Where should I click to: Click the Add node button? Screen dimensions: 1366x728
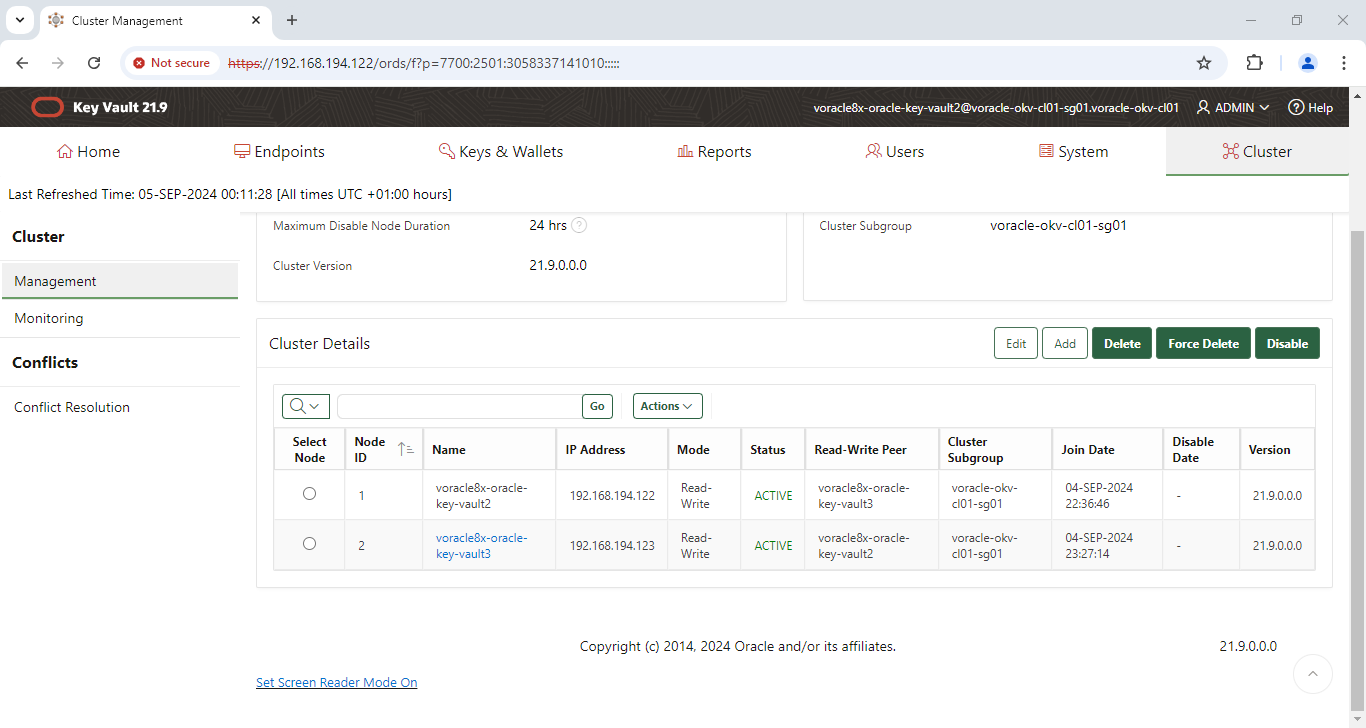click(1065, 343)
